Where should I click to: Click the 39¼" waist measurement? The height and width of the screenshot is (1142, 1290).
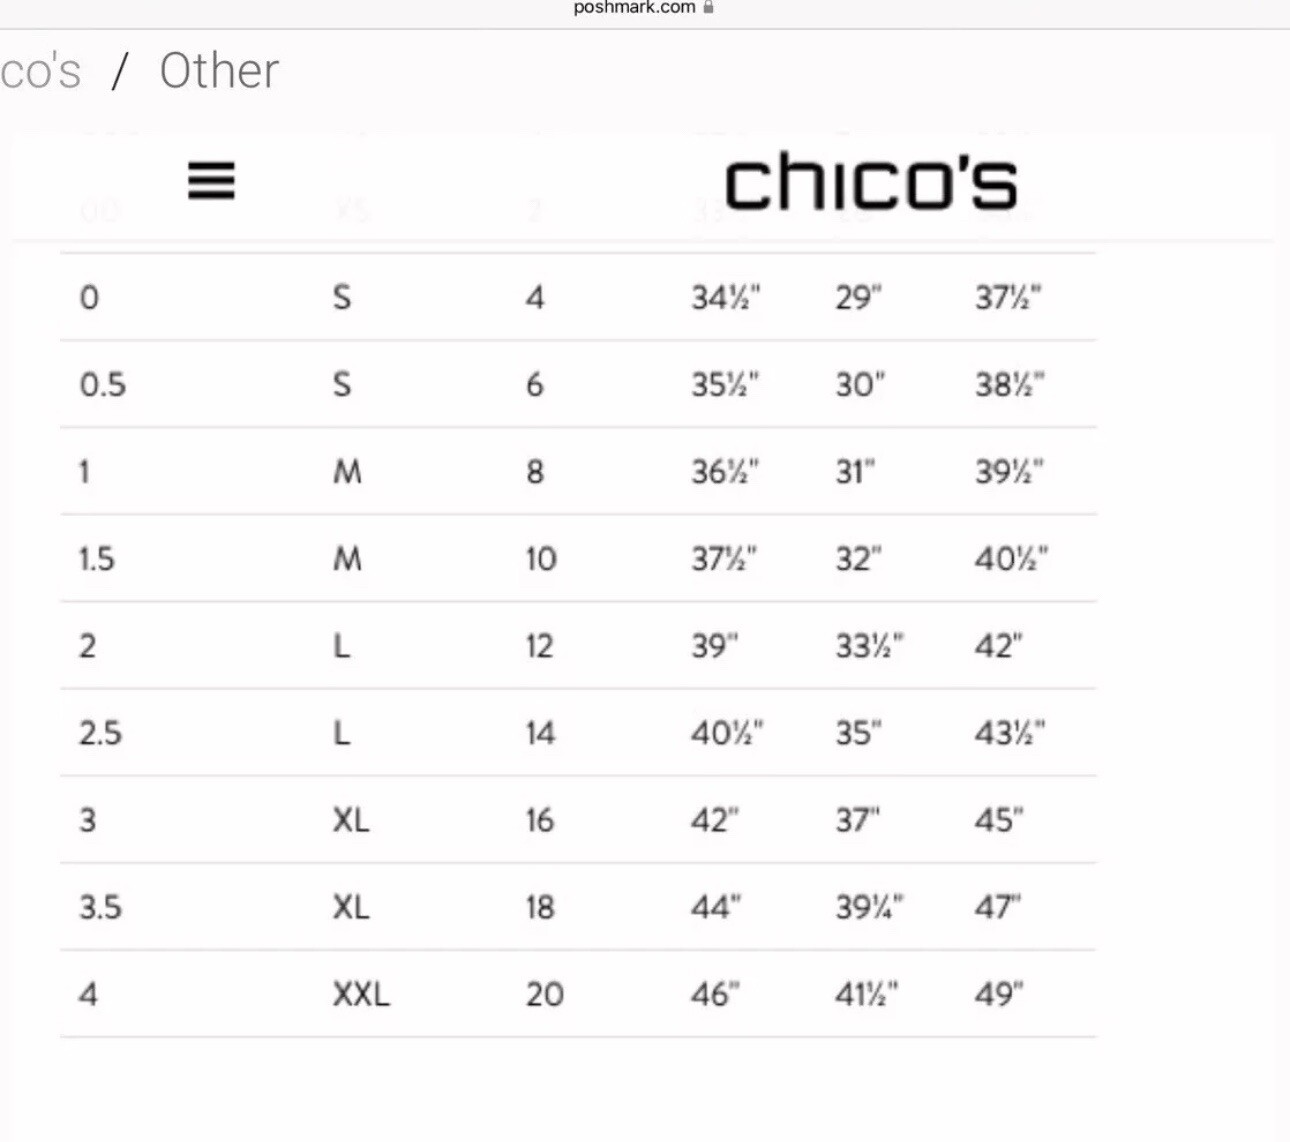(869, 907)
